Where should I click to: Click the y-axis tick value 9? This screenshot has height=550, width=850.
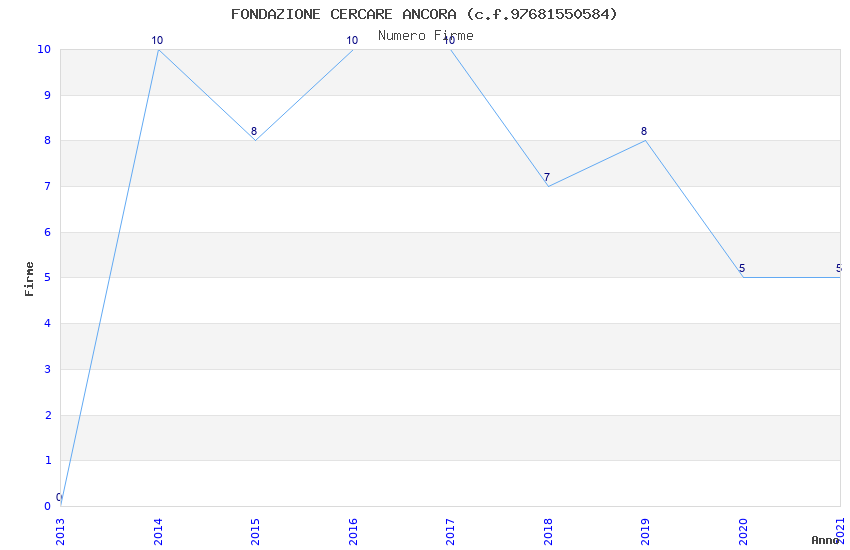pyautogui.click(x=48, y=95)
